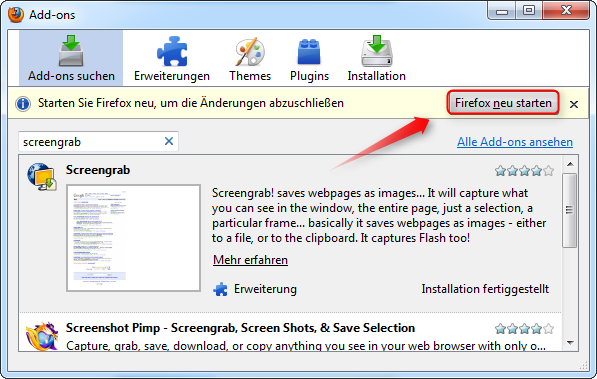Click the Screengrab description paragraph
Viewport: 597px width, 379px height.
(379, 216)
